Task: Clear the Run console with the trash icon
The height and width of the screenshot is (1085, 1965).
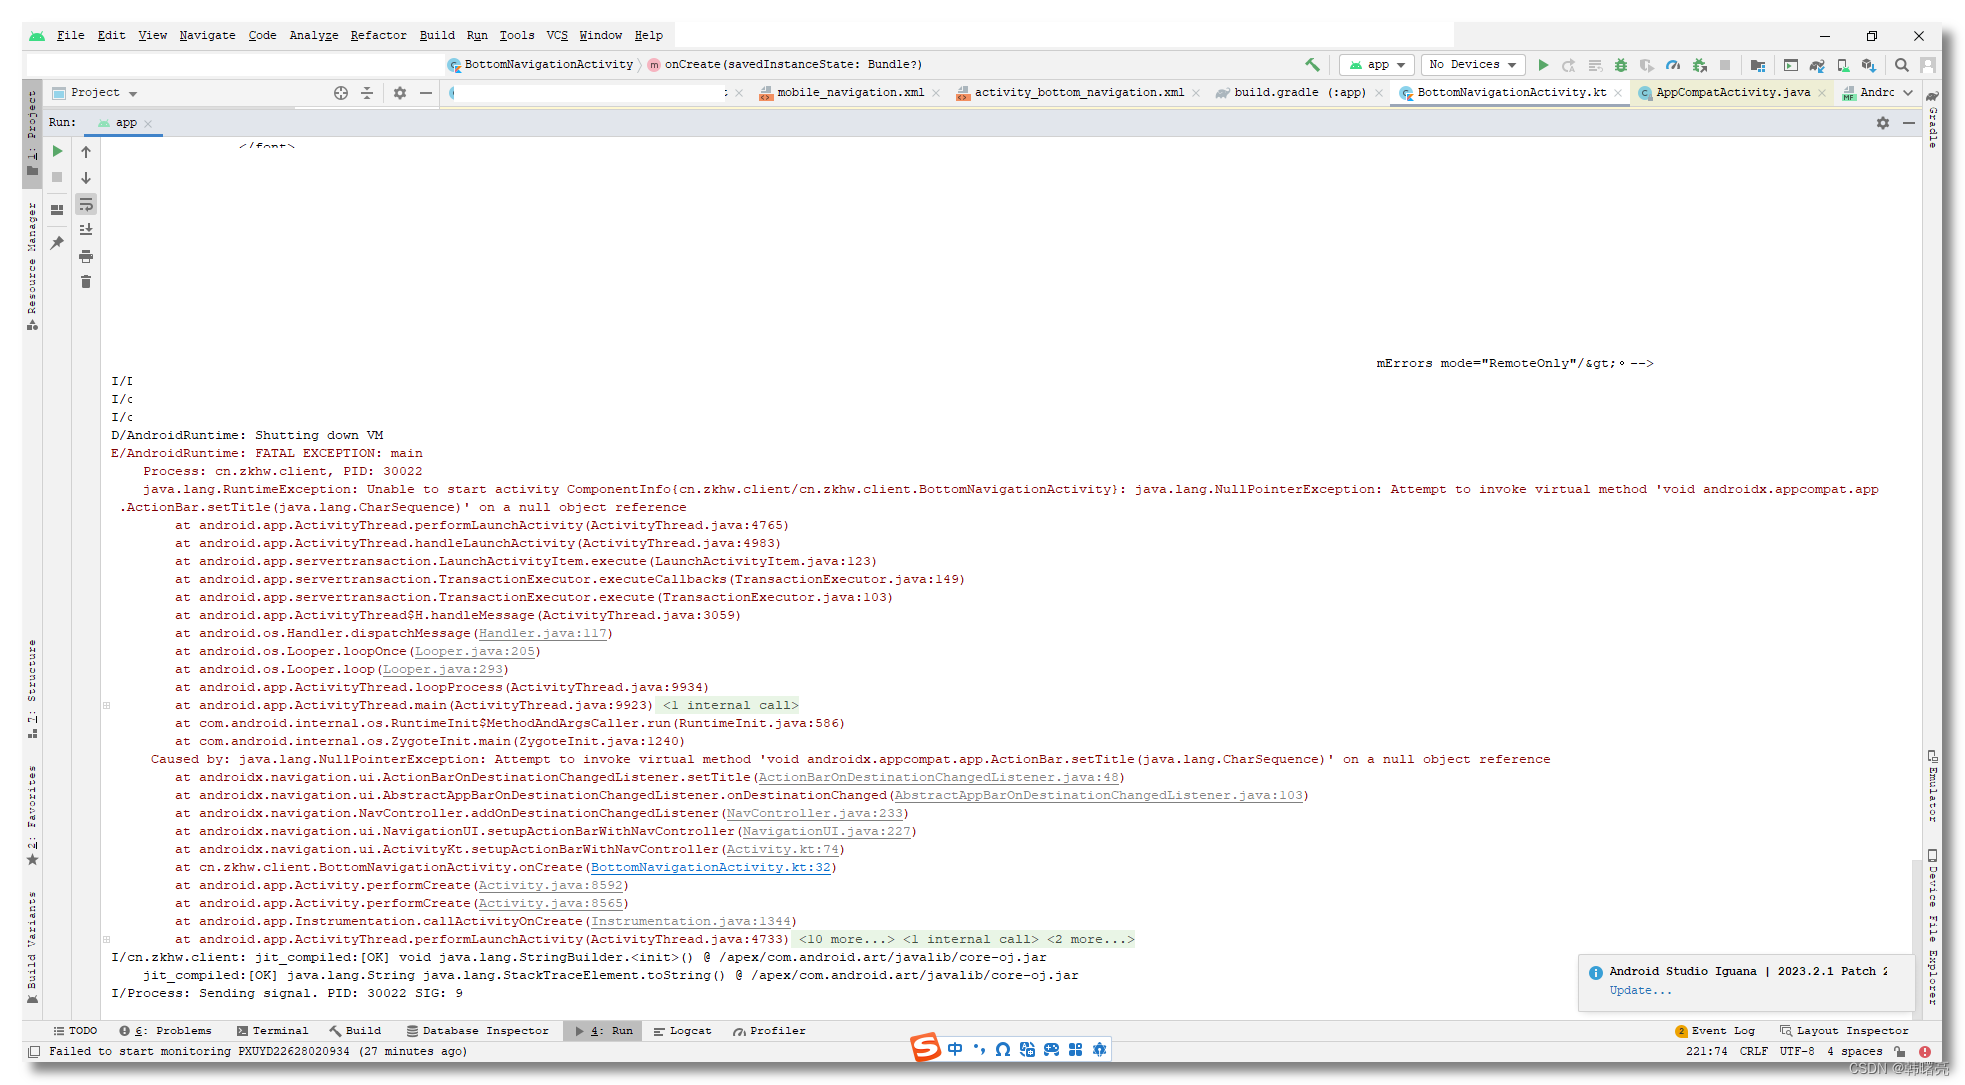Action: [86, 283]
